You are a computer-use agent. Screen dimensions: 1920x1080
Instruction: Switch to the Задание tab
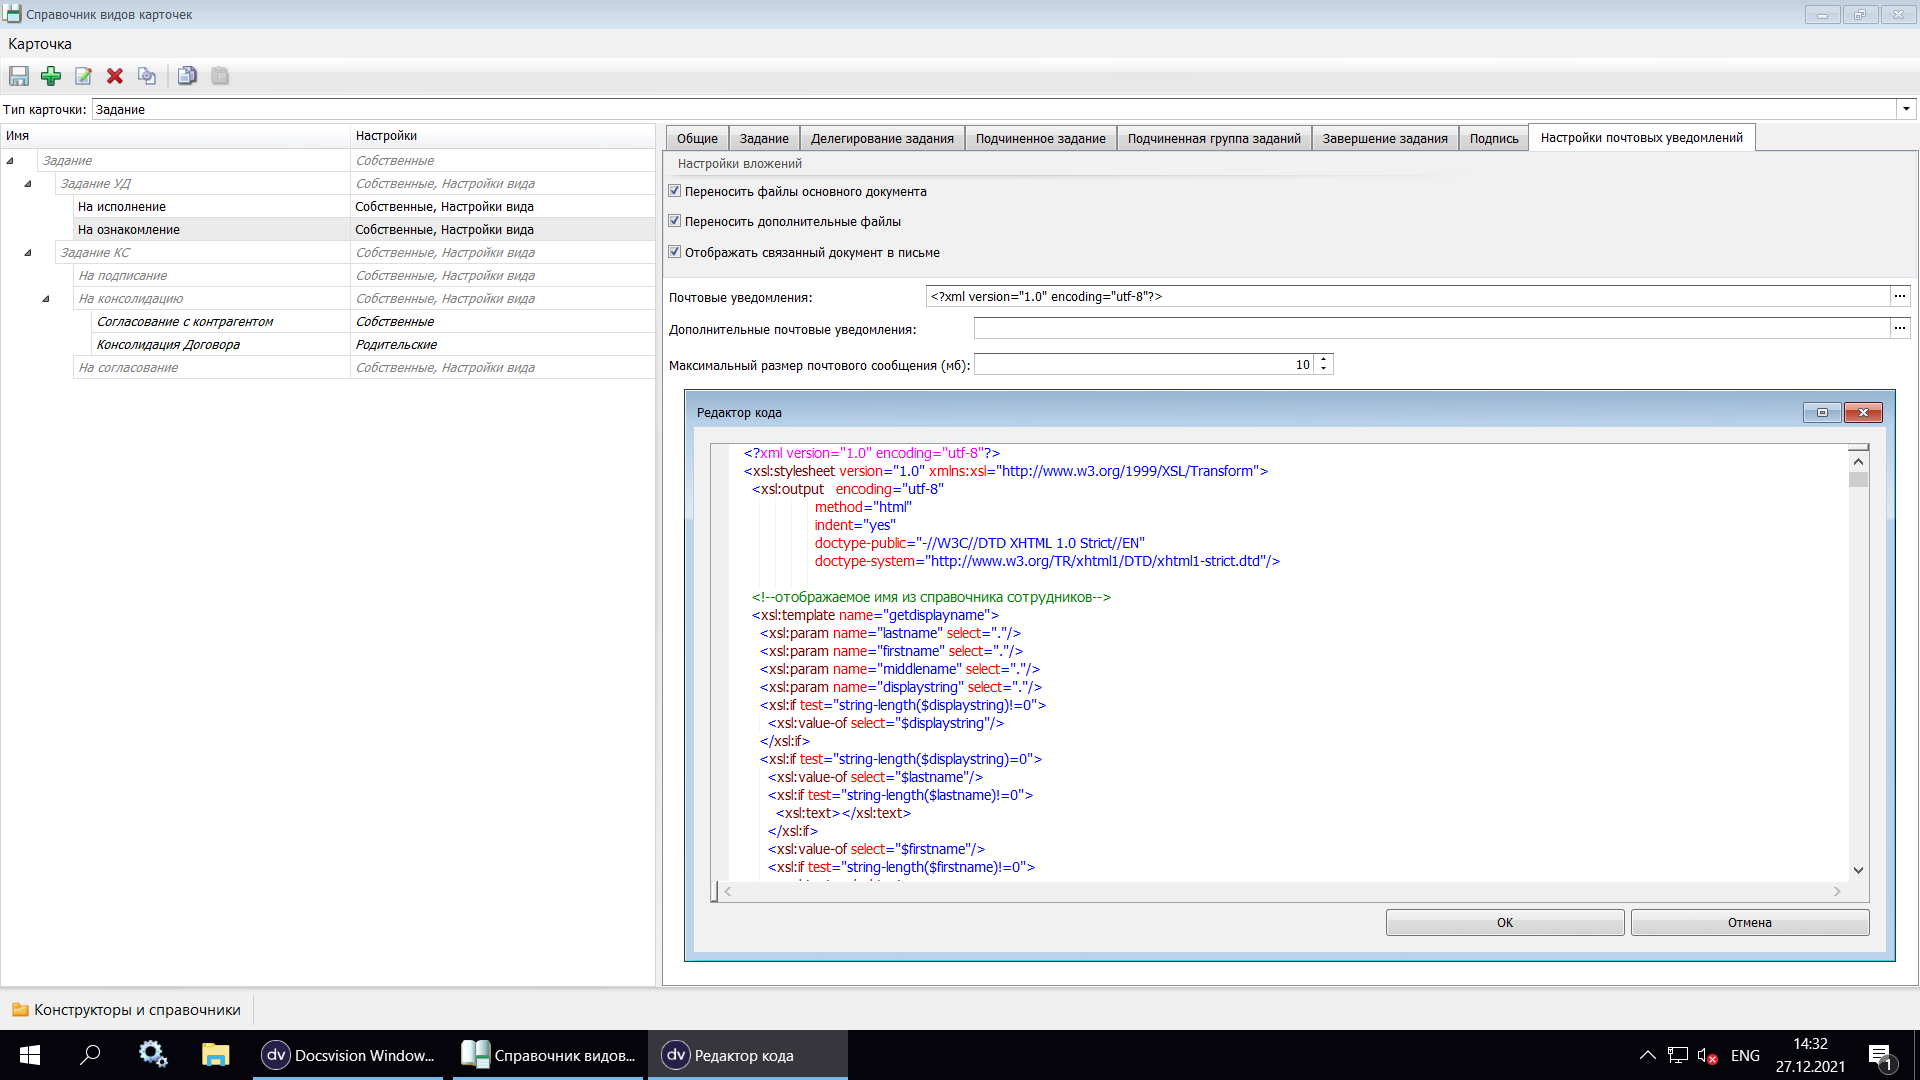764,138
